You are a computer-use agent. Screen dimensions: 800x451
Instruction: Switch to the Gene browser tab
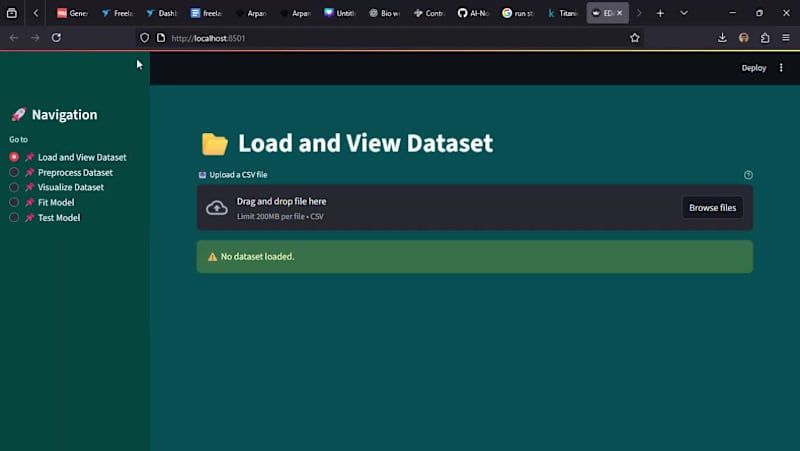(x=72, y=13)
